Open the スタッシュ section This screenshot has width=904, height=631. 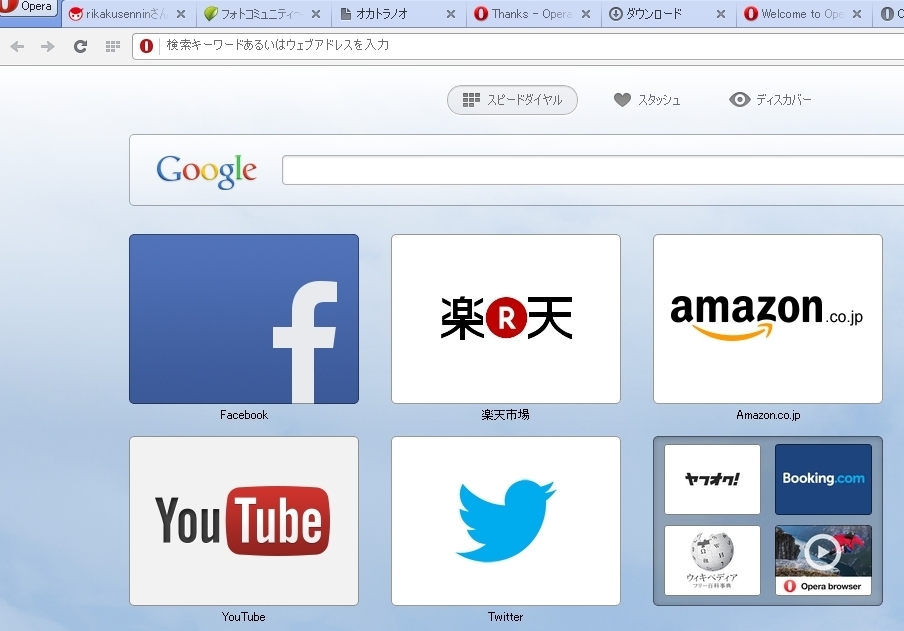point(647,100)
